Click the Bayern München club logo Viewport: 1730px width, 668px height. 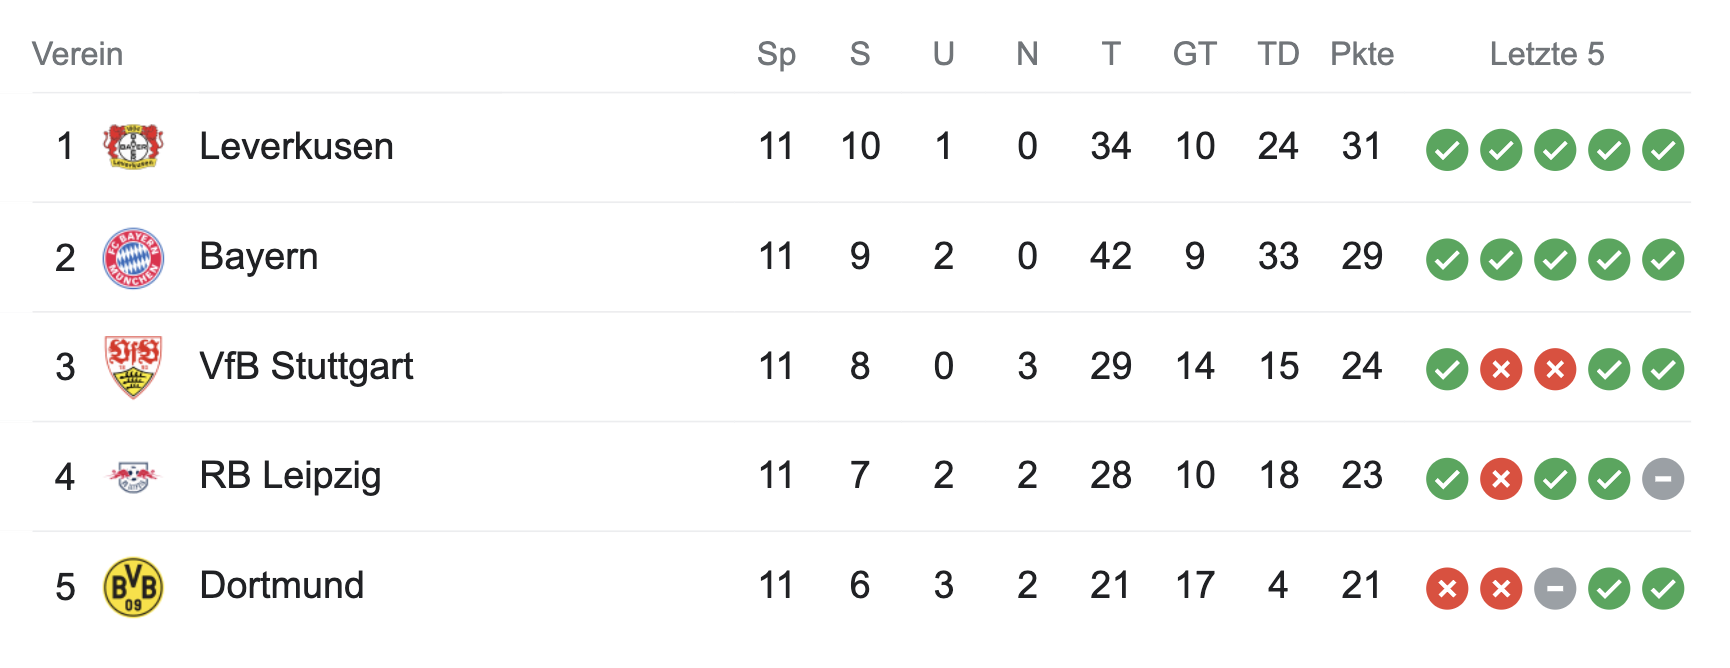pos(133,258)
